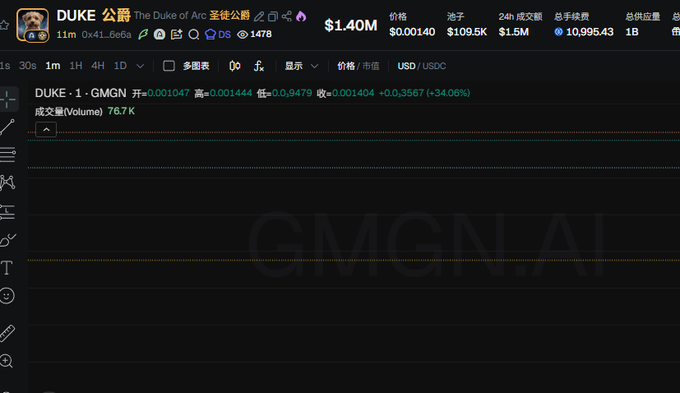Viewport: 680px width, 393px height.
Task: Click the eye watchers count 1478
Action: point(255,34)
